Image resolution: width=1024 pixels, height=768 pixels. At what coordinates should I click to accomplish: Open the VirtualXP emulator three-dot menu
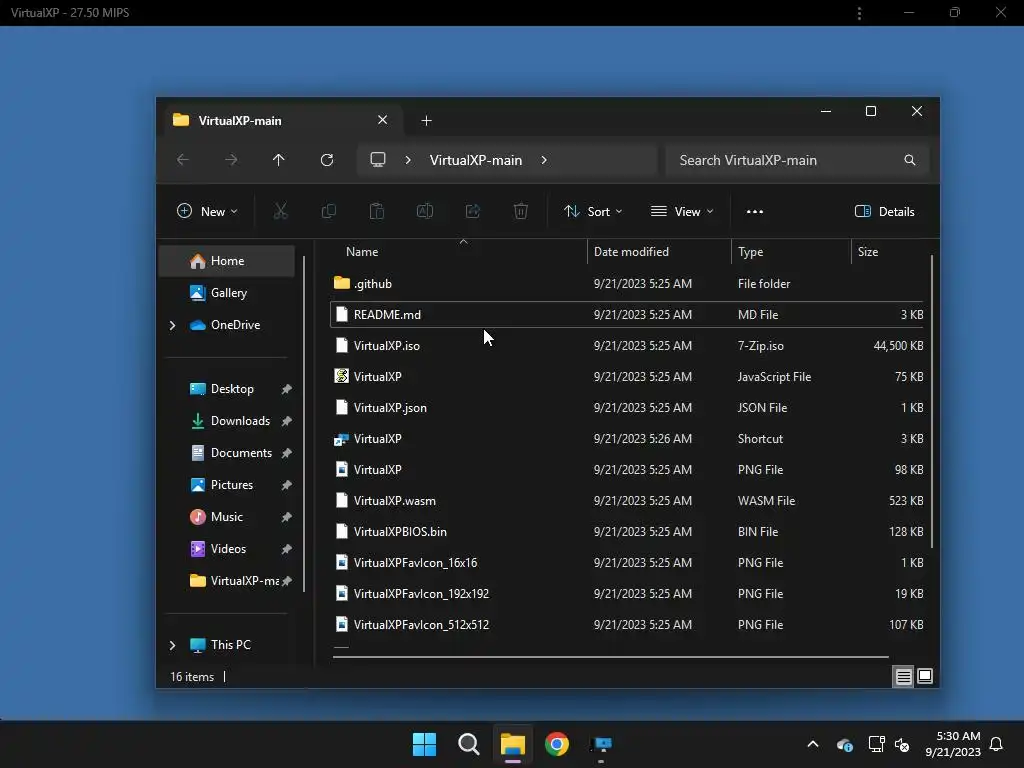tap(859, 13)
